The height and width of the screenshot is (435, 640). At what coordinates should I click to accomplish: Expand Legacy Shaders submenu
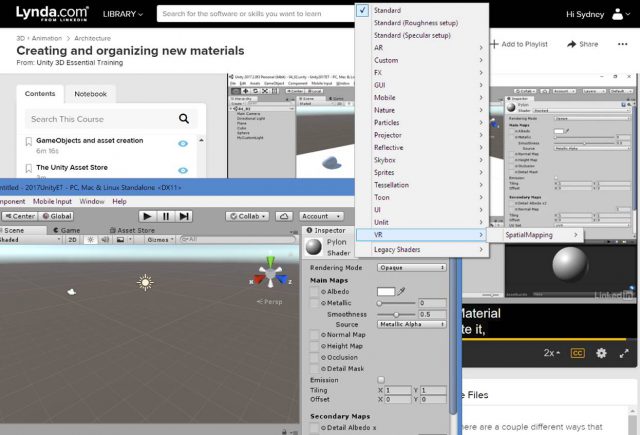422,249
